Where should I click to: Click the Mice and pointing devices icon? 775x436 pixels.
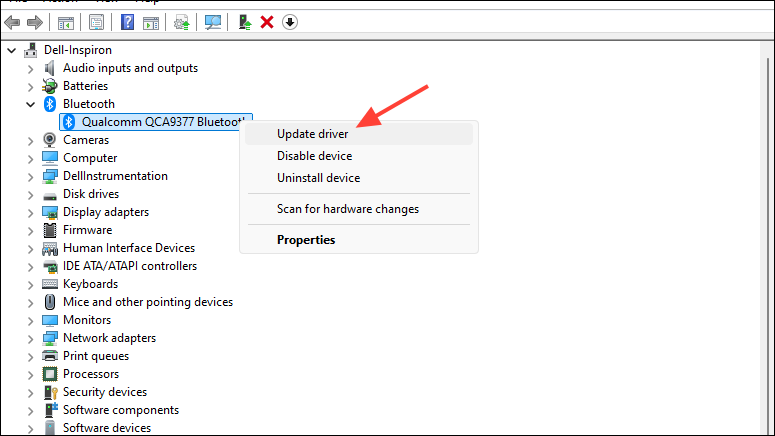(49, 302)
